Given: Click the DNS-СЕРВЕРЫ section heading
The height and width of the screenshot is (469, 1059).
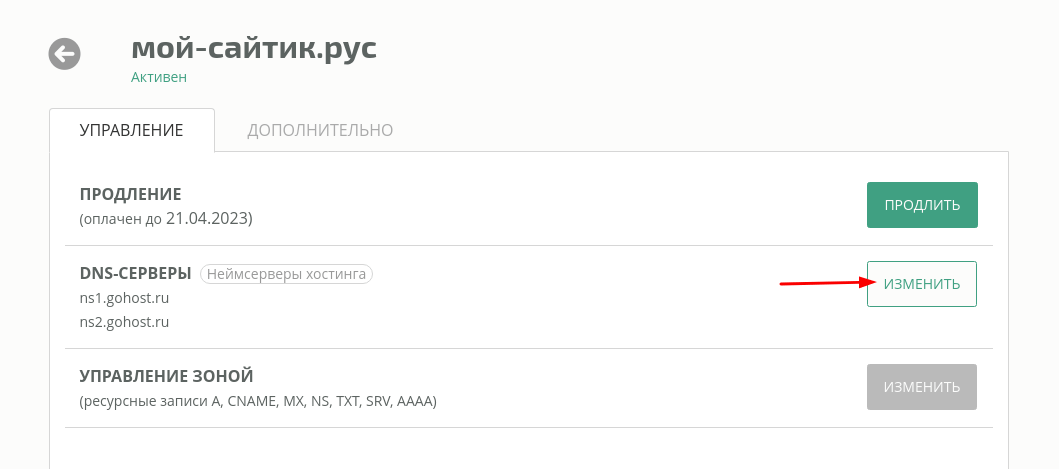Looking at the screenshot, I should (135, 273).
